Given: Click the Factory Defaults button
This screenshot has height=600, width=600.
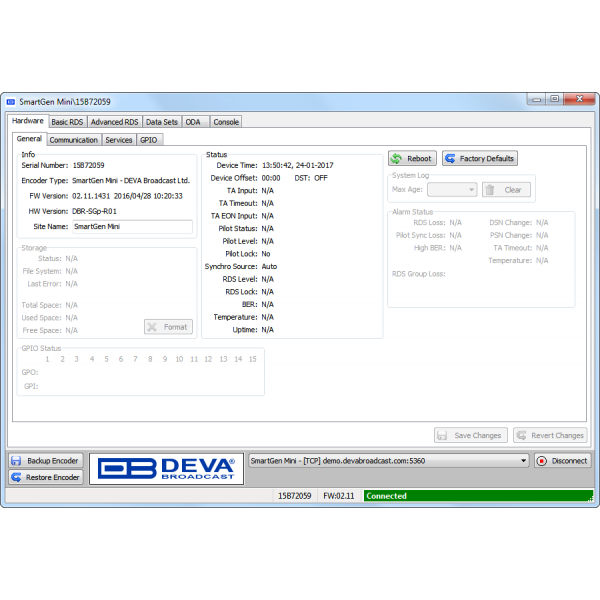Looking at the screenshot, I should (x=480, y=158).
